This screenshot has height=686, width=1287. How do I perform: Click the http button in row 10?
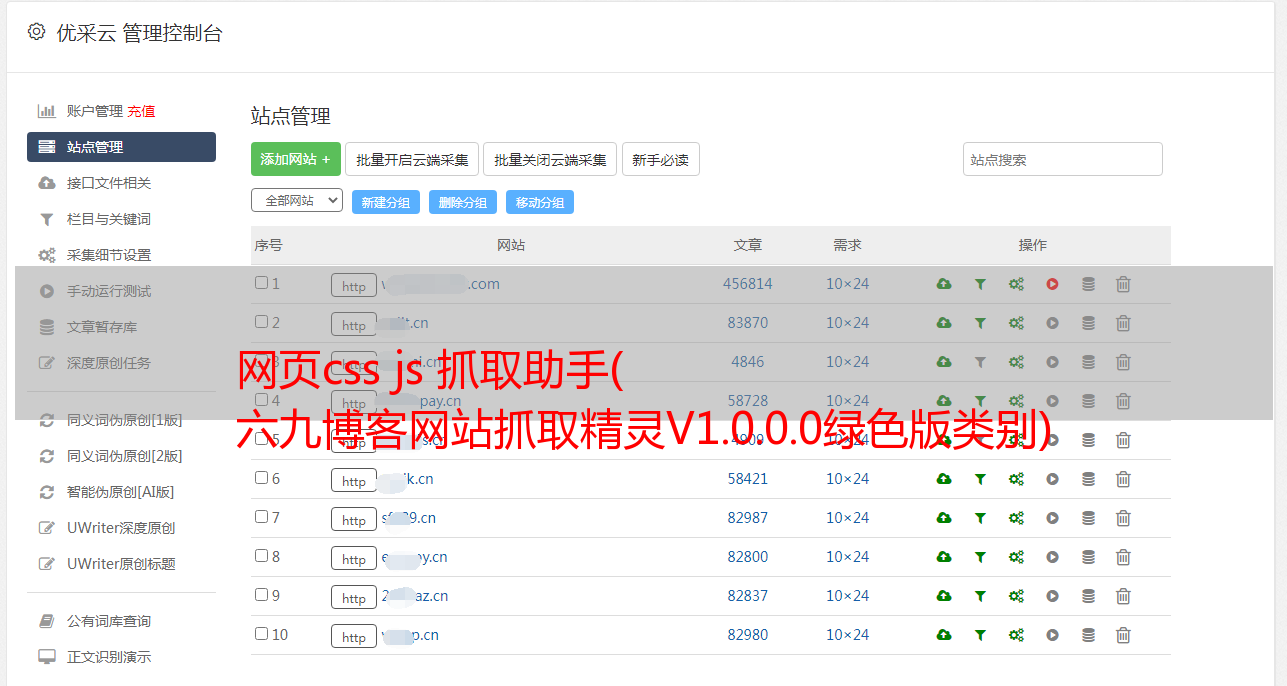[354, 636]
